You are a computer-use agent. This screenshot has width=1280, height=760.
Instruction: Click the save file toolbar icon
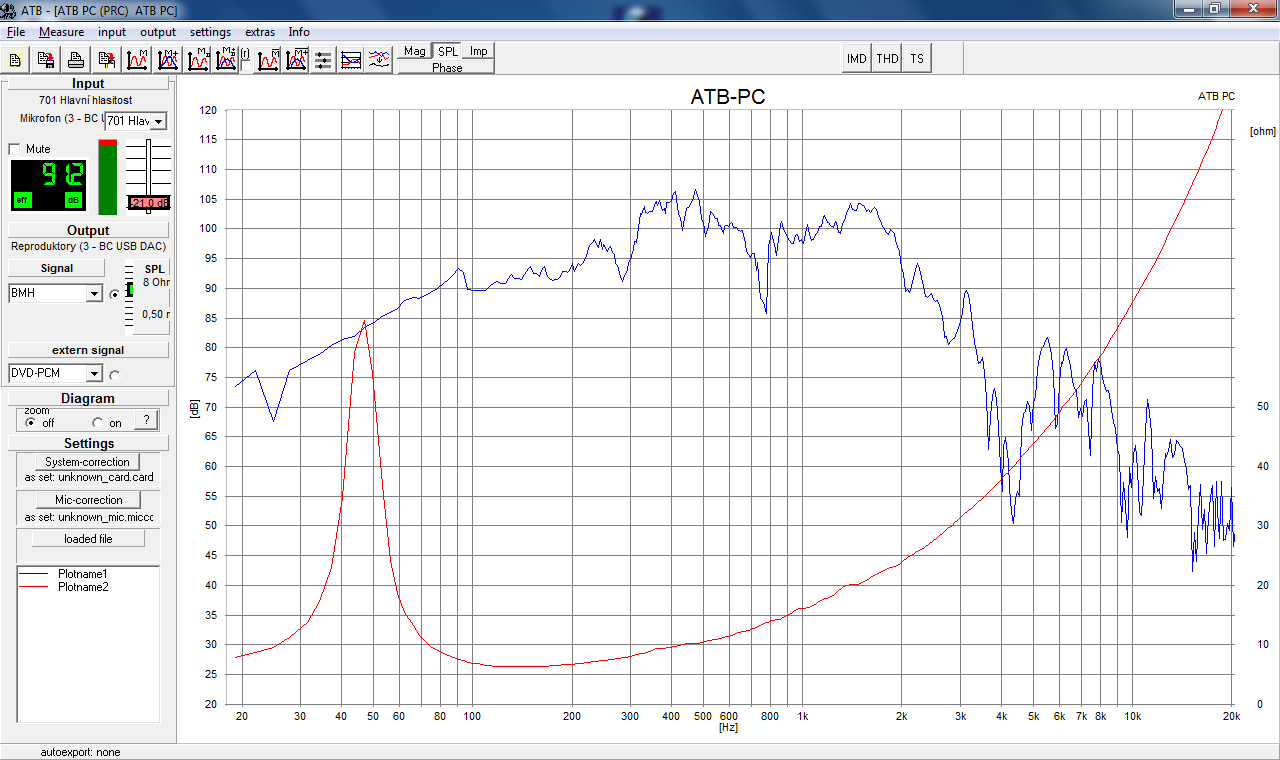point(46,60)
